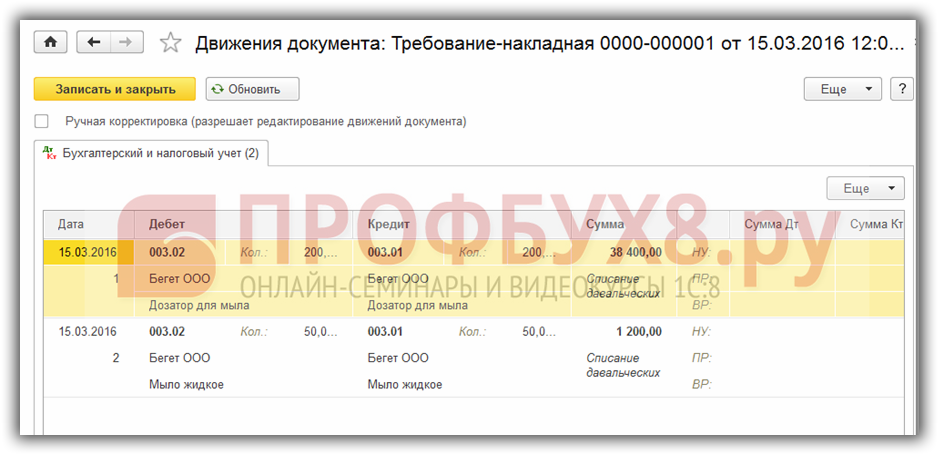Click the Сумма Дт column header

coord(771,224)
